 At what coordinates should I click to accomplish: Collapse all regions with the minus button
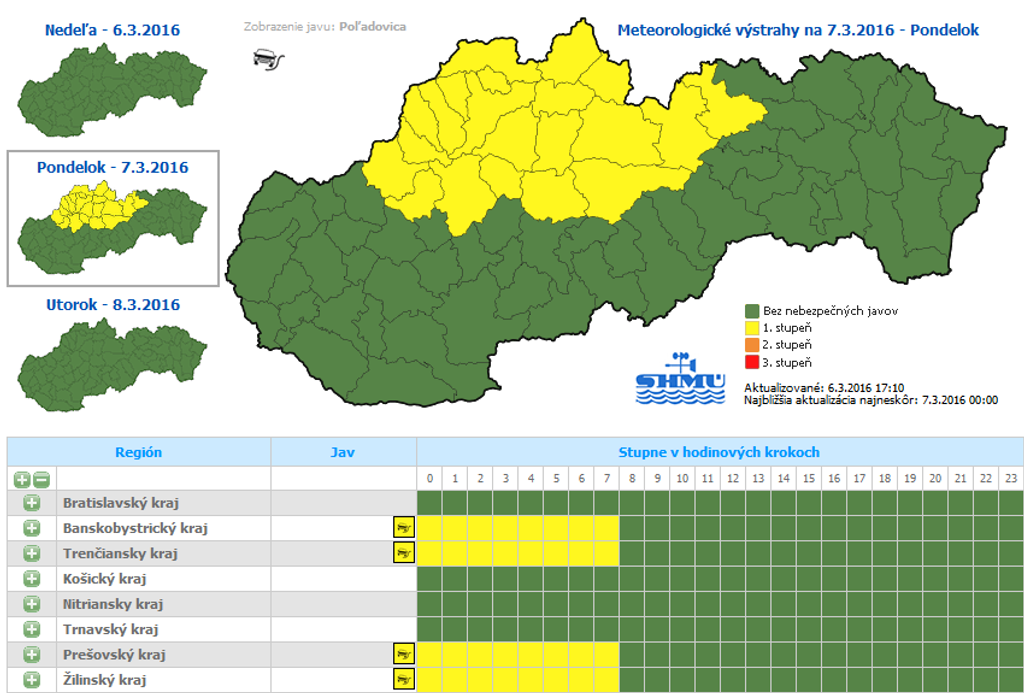tap(41, 478)
